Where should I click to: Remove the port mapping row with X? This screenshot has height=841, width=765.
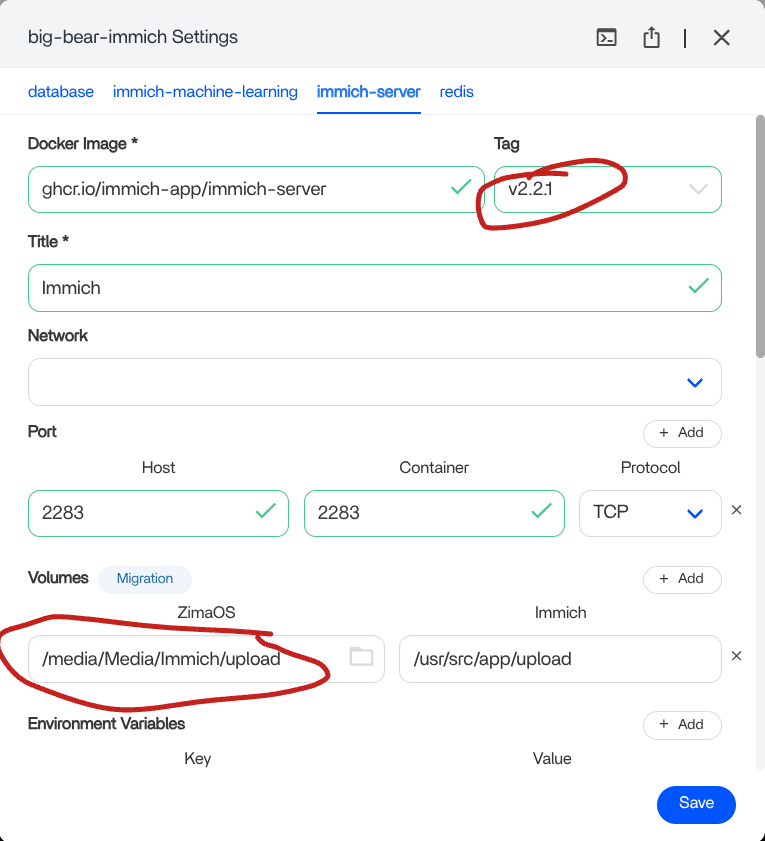point(737,510)
